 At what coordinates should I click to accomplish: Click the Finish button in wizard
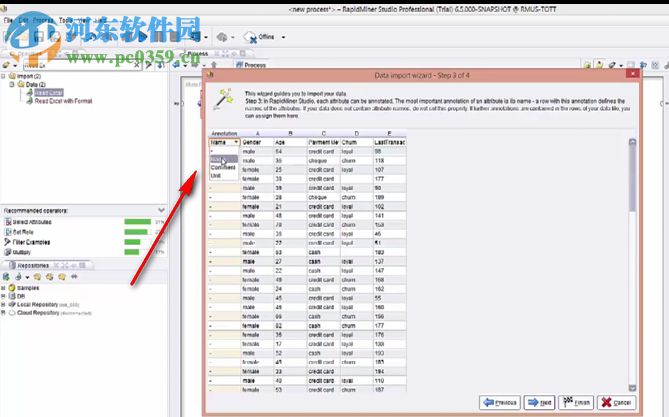[x=576, y=402]
